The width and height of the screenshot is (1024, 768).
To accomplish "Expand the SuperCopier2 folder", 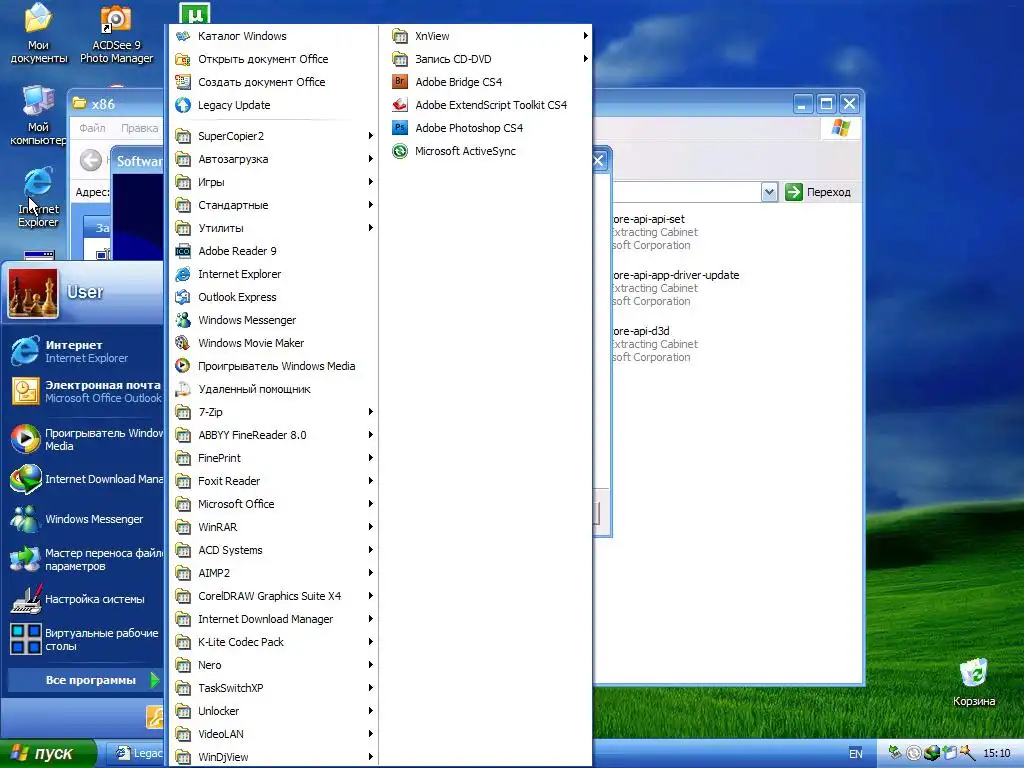I will [x=274, y=136].
